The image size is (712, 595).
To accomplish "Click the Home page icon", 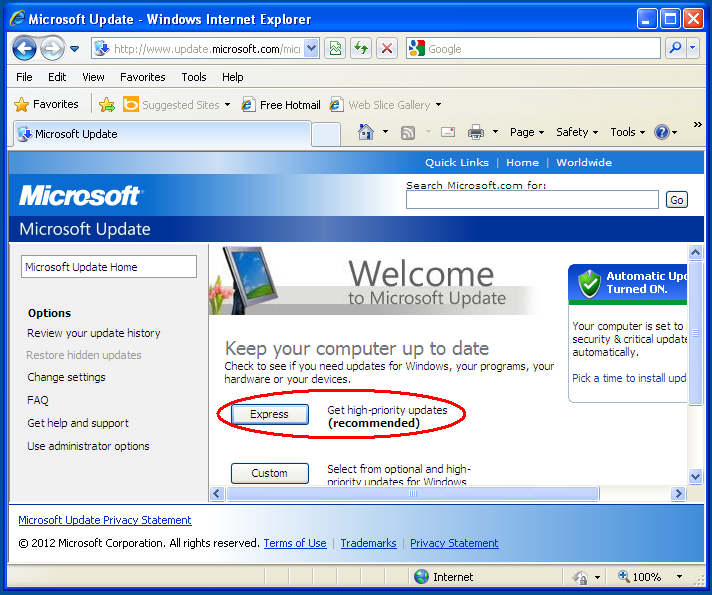I will pos(366,132).
